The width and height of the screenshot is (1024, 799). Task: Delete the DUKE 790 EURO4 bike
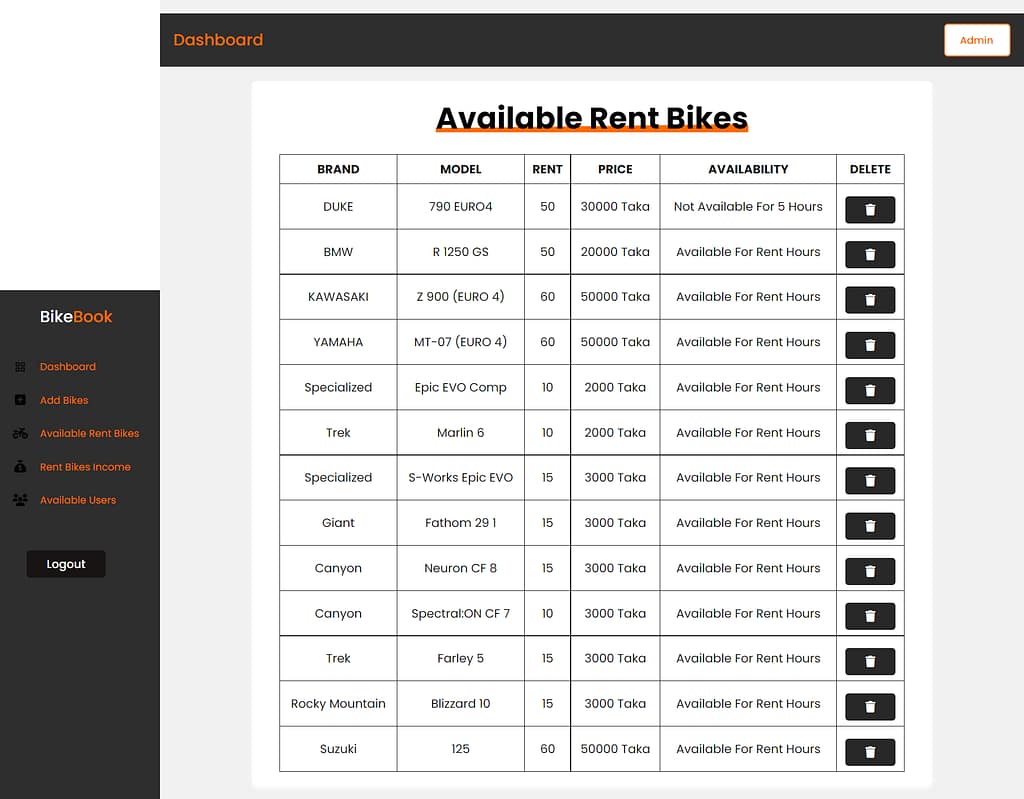869,209
